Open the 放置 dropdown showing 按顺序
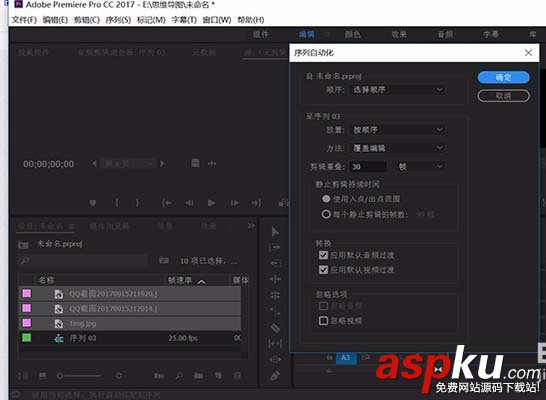The width and height of the screenshot is (546, 400). pyautogui.click(x=397, y=130)
